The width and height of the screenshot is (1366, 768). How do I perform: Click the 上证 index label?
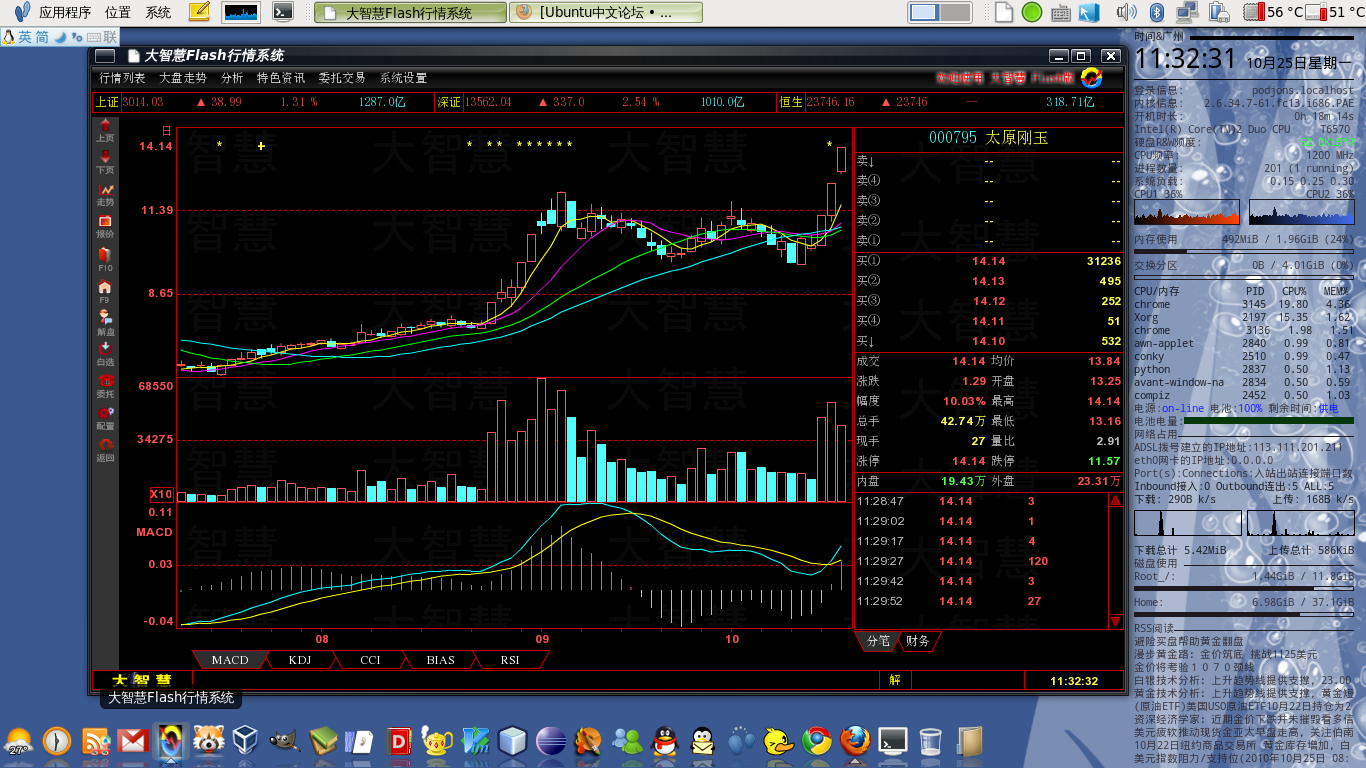[107, 102]
